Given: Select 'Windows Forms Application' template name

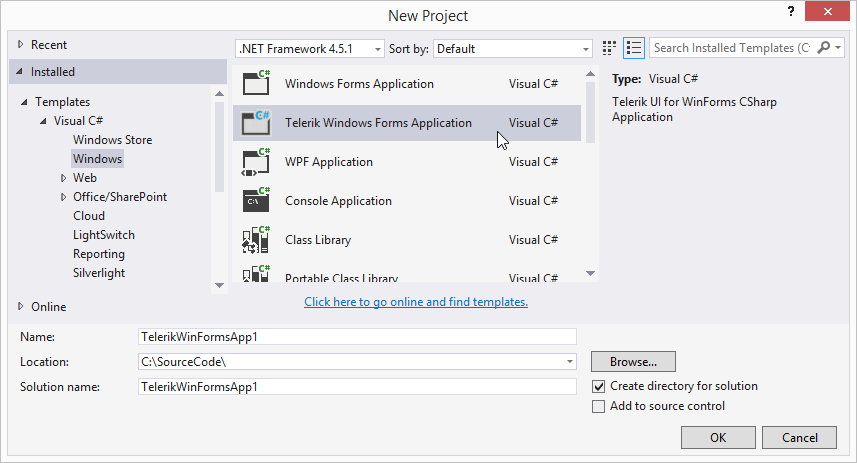Looking at the screenshot, I should 359,84.
